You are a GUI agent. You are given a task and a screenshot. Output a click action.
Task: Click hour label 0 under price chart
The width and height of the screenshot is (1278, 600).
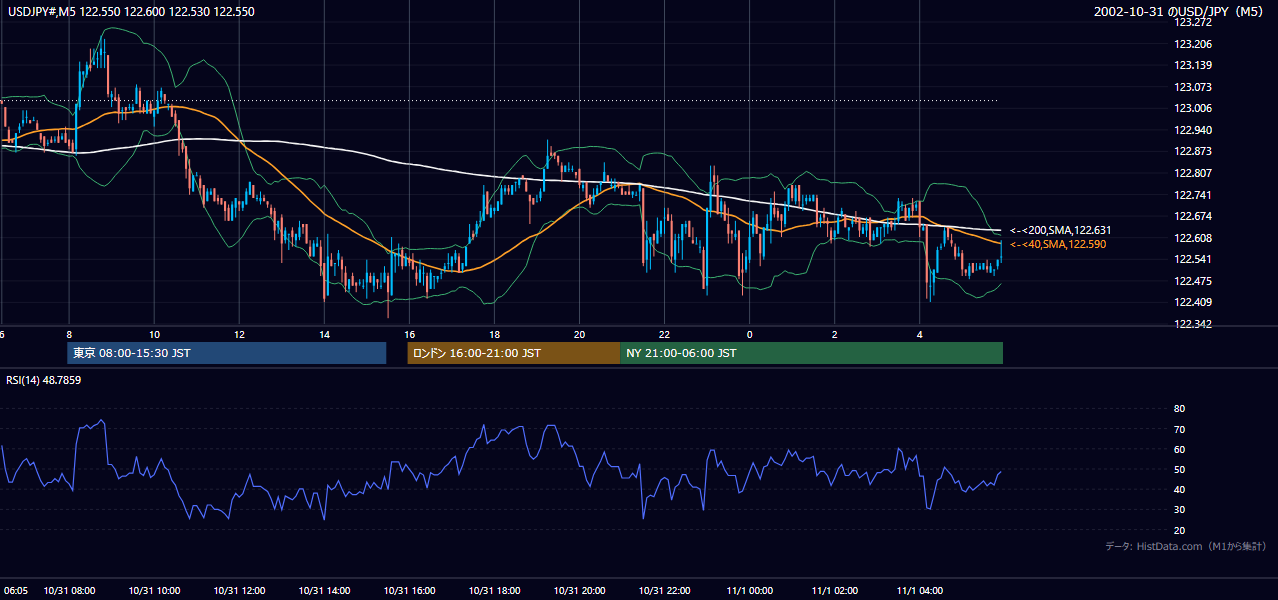point(749,334)
